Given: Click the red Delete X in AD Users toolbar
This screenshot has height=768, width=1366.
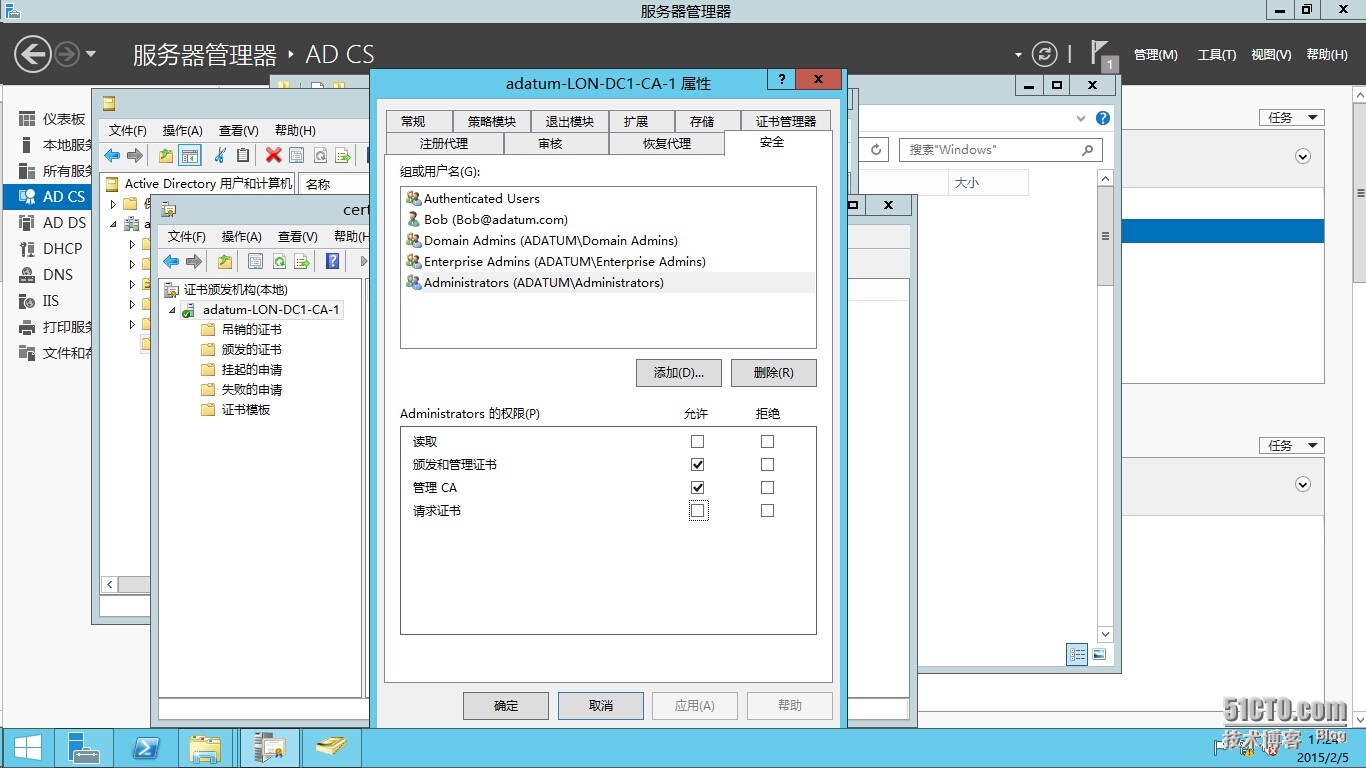Looking at the screenshot, I should [x=273, y=155].
